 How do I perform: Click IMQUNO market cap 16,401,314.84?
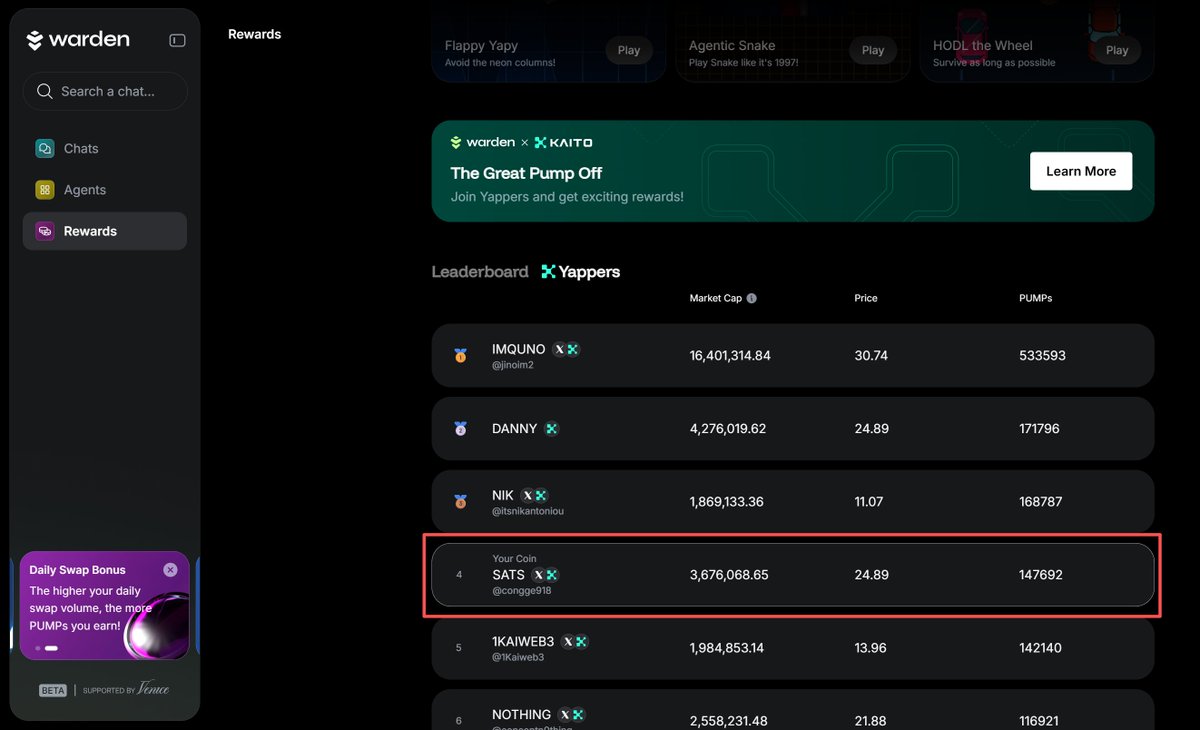pos(730,355)
